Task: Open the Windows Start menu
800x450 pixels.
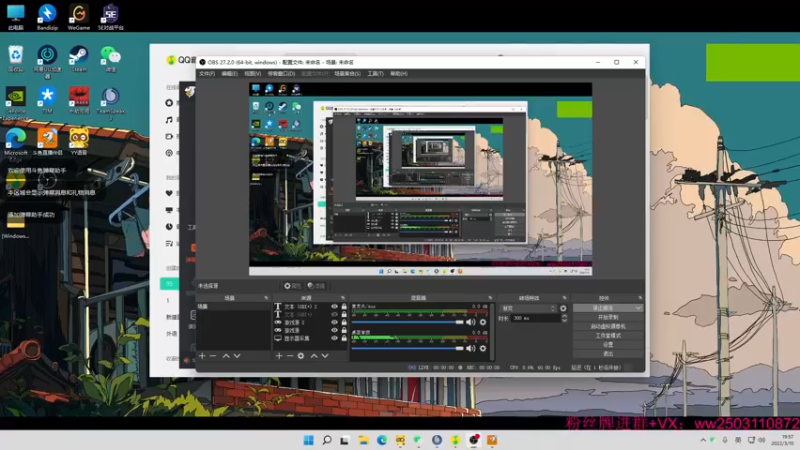Action: [309, 440]
